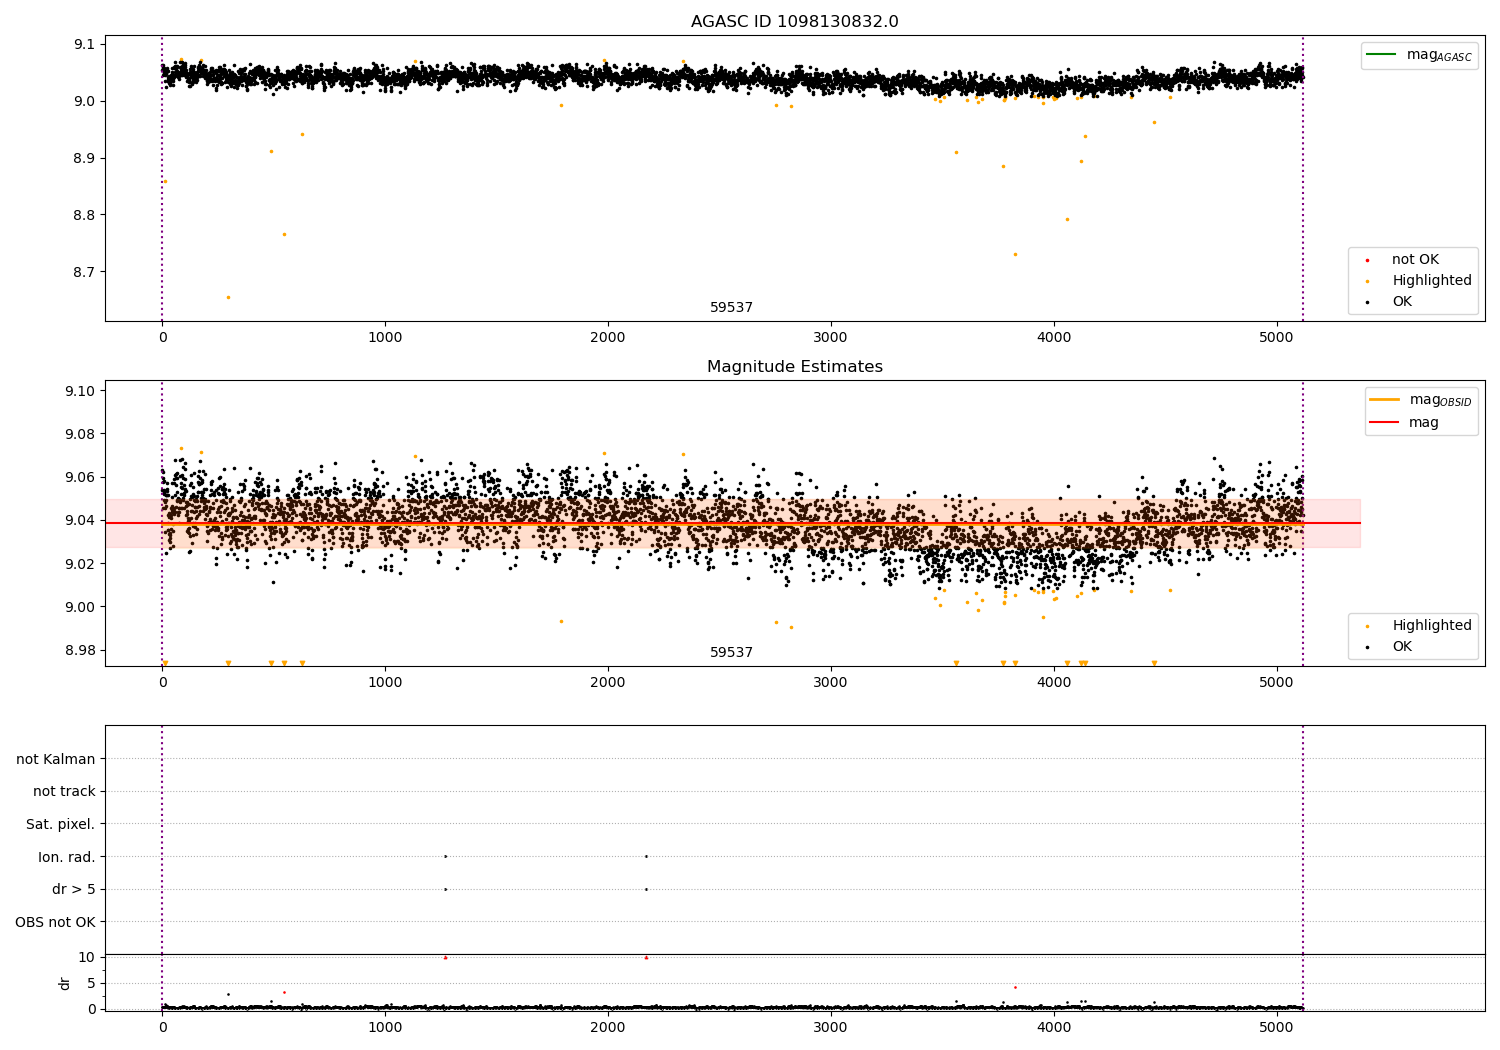Click the '59537' label in the Magnitude Estimates plot
1500x1050 pixels.
(x=731, y=653)
